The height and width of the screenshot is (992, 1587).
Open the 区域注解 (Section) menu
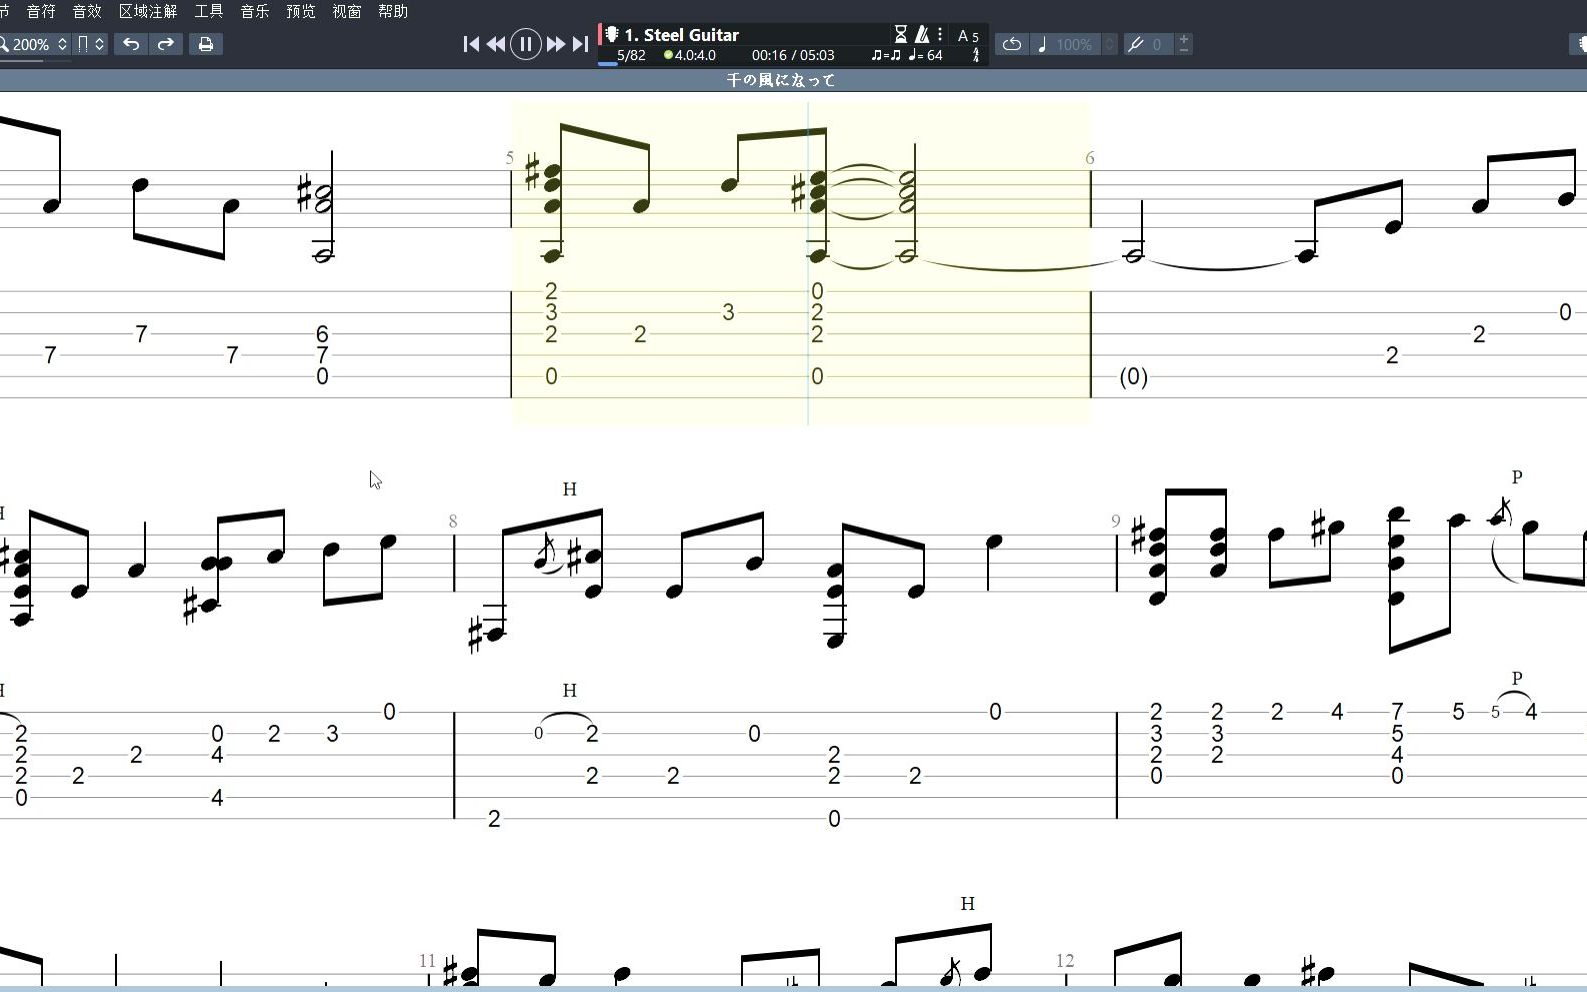(148, 11)
